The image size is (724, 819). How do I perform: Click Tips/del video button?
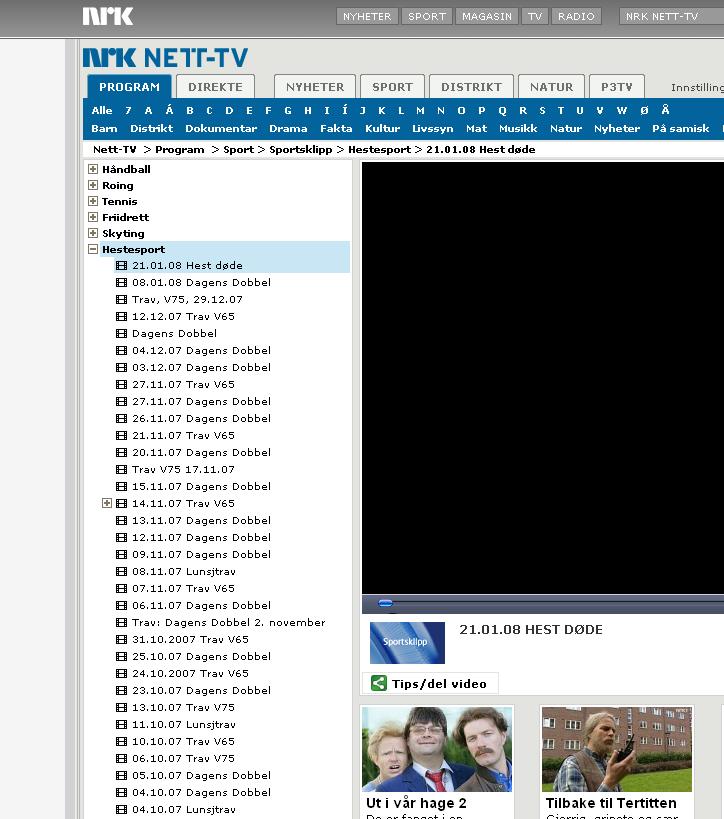(x=430, y=683)
